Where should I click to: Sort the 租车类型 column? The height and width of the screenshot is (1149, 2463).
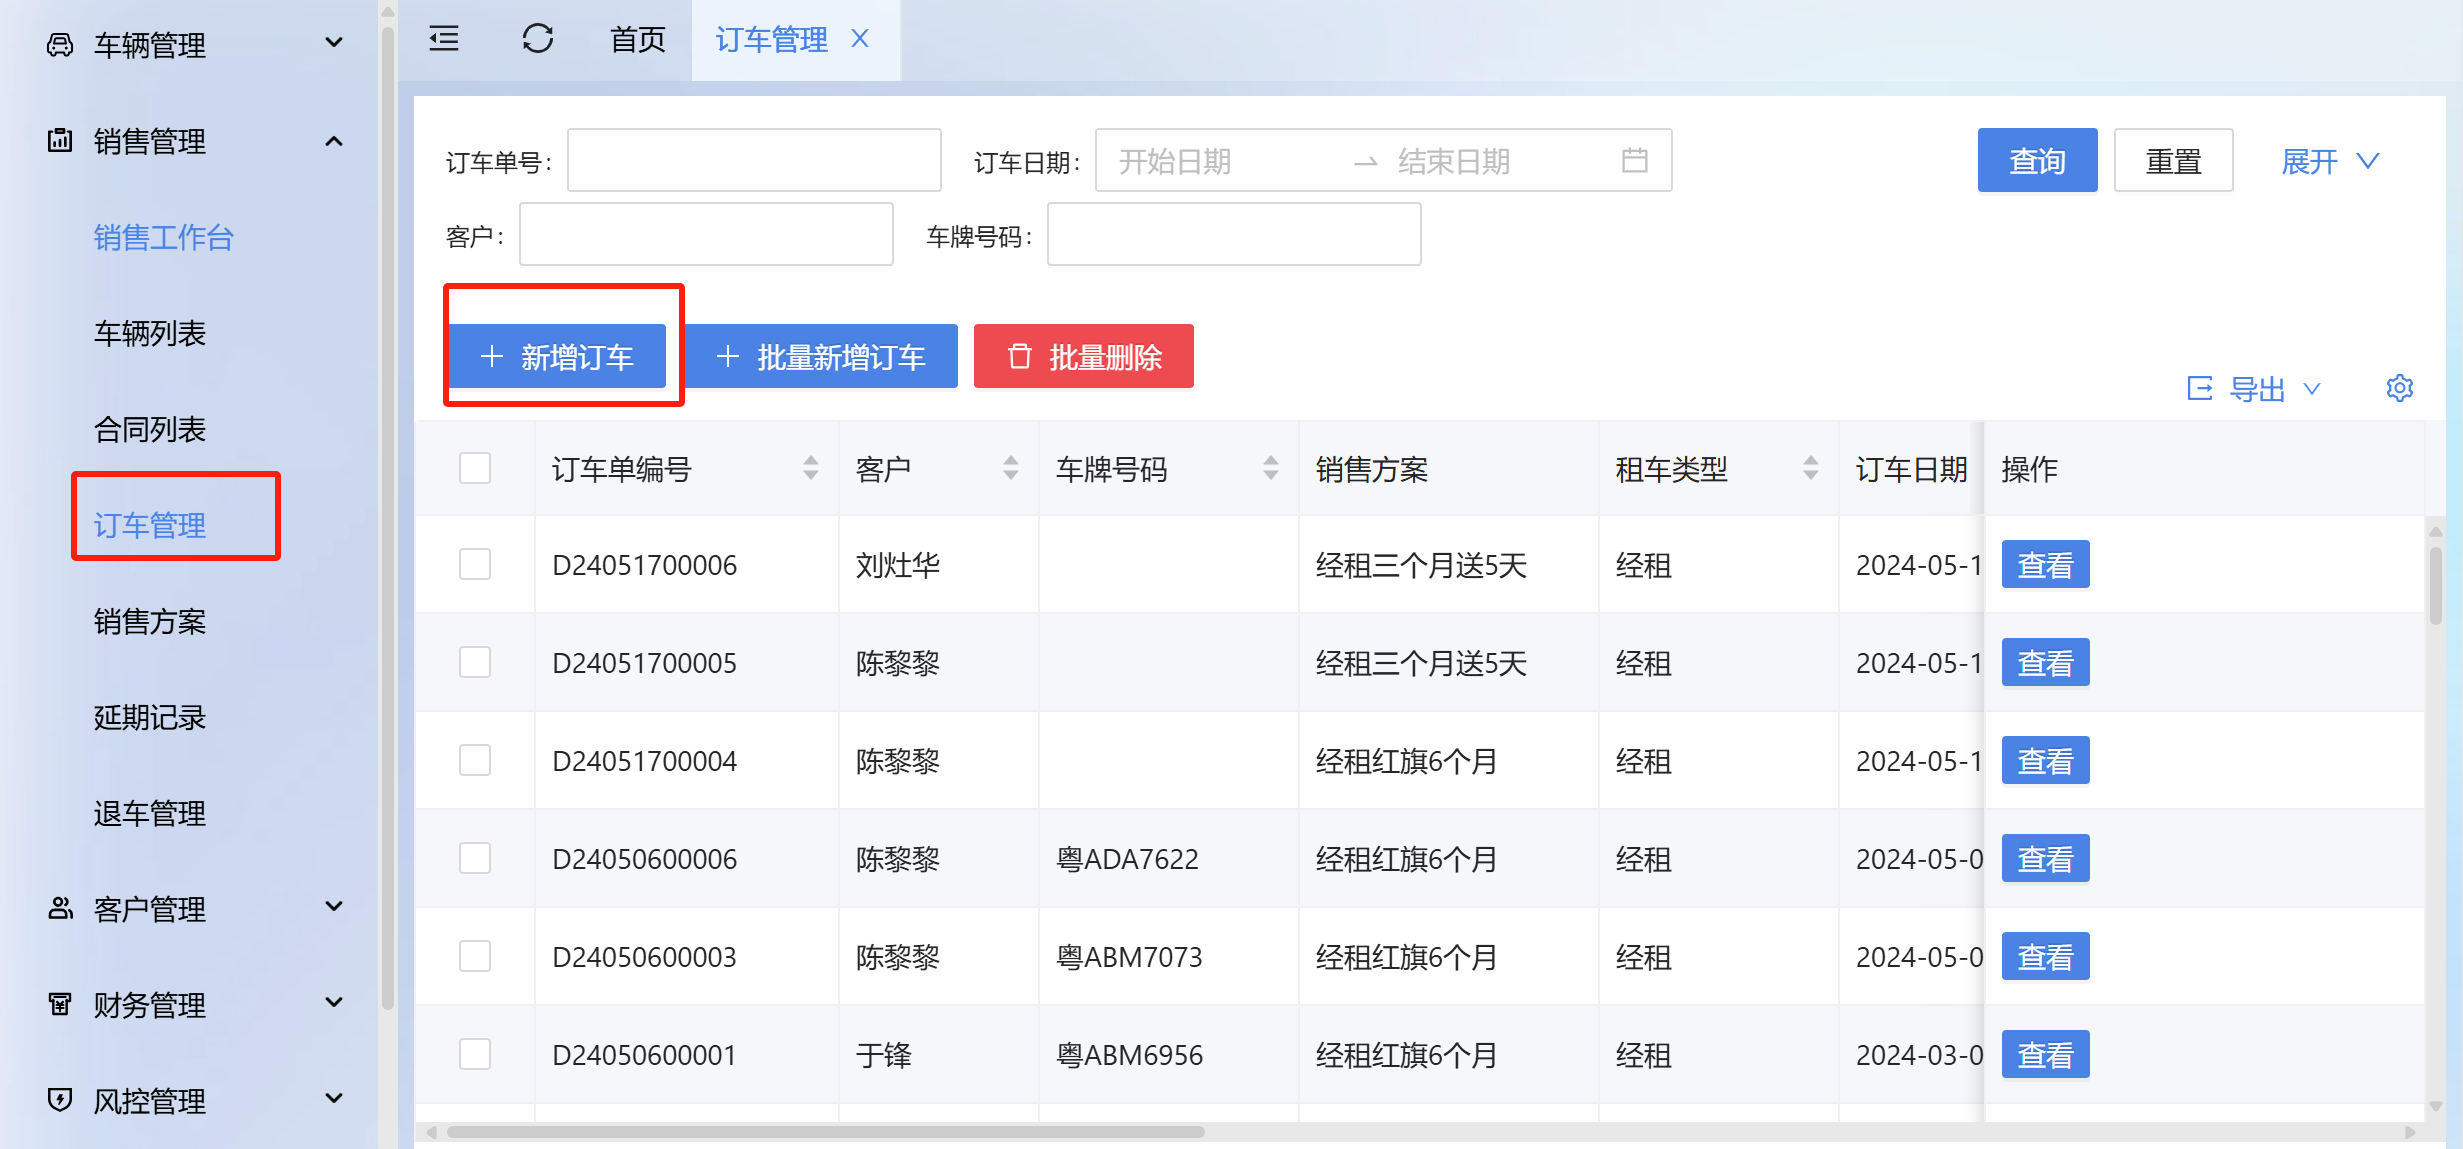[1810, 468]
